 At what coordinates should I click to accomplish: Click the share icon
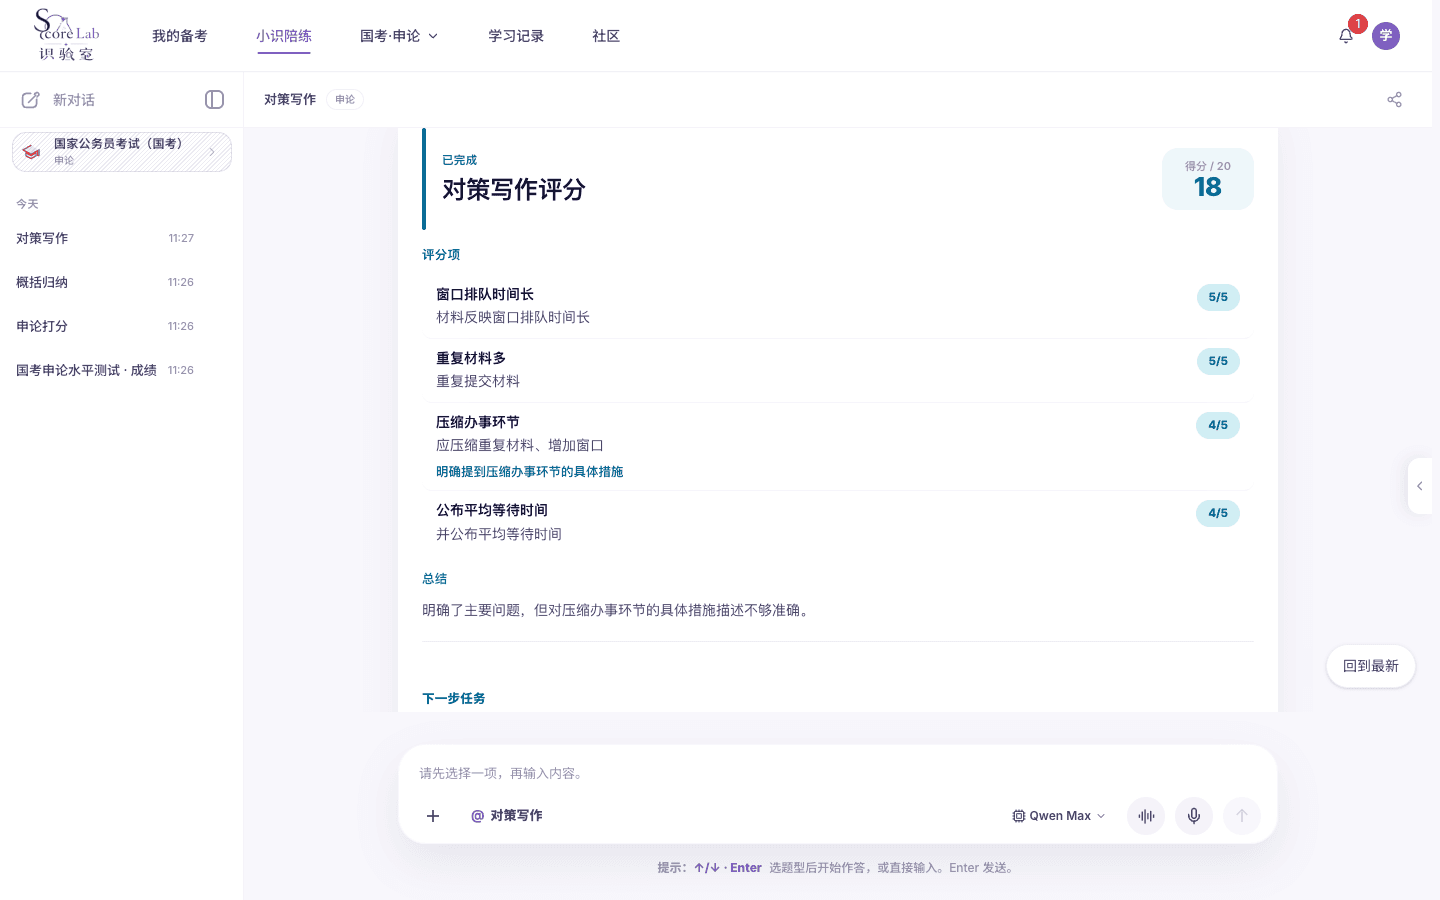[1394, 99]
